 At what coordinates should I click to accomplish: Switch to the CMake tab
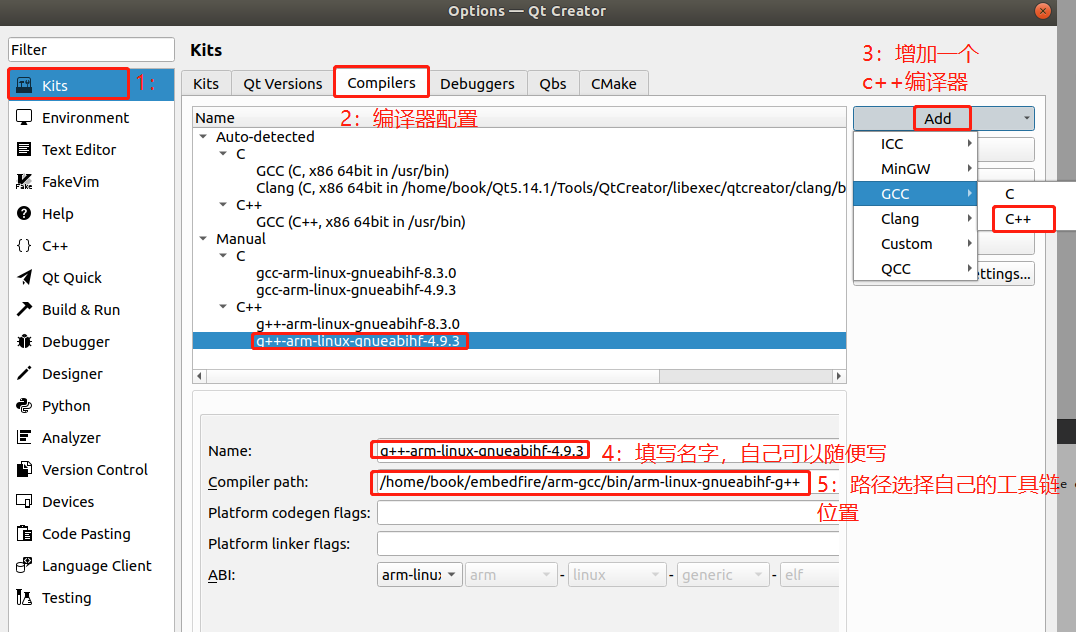[x=613, y=84]
